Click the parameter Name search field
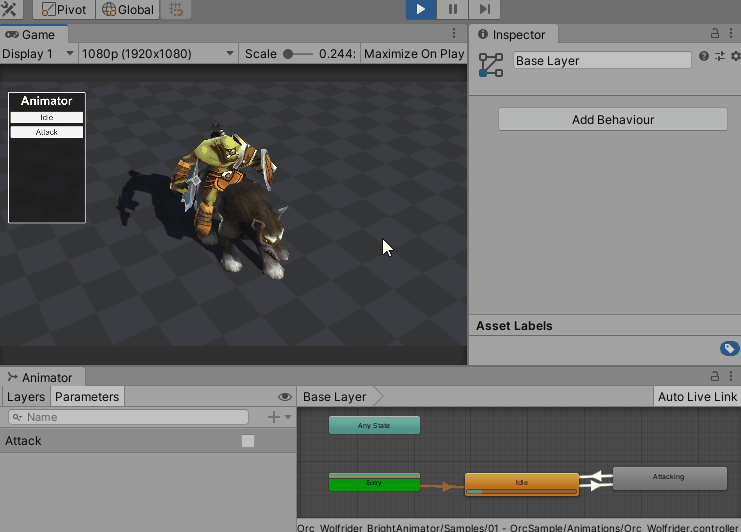The width and height of the screenshot is (741, 532). pyautogui.click(x=129, y=417)
